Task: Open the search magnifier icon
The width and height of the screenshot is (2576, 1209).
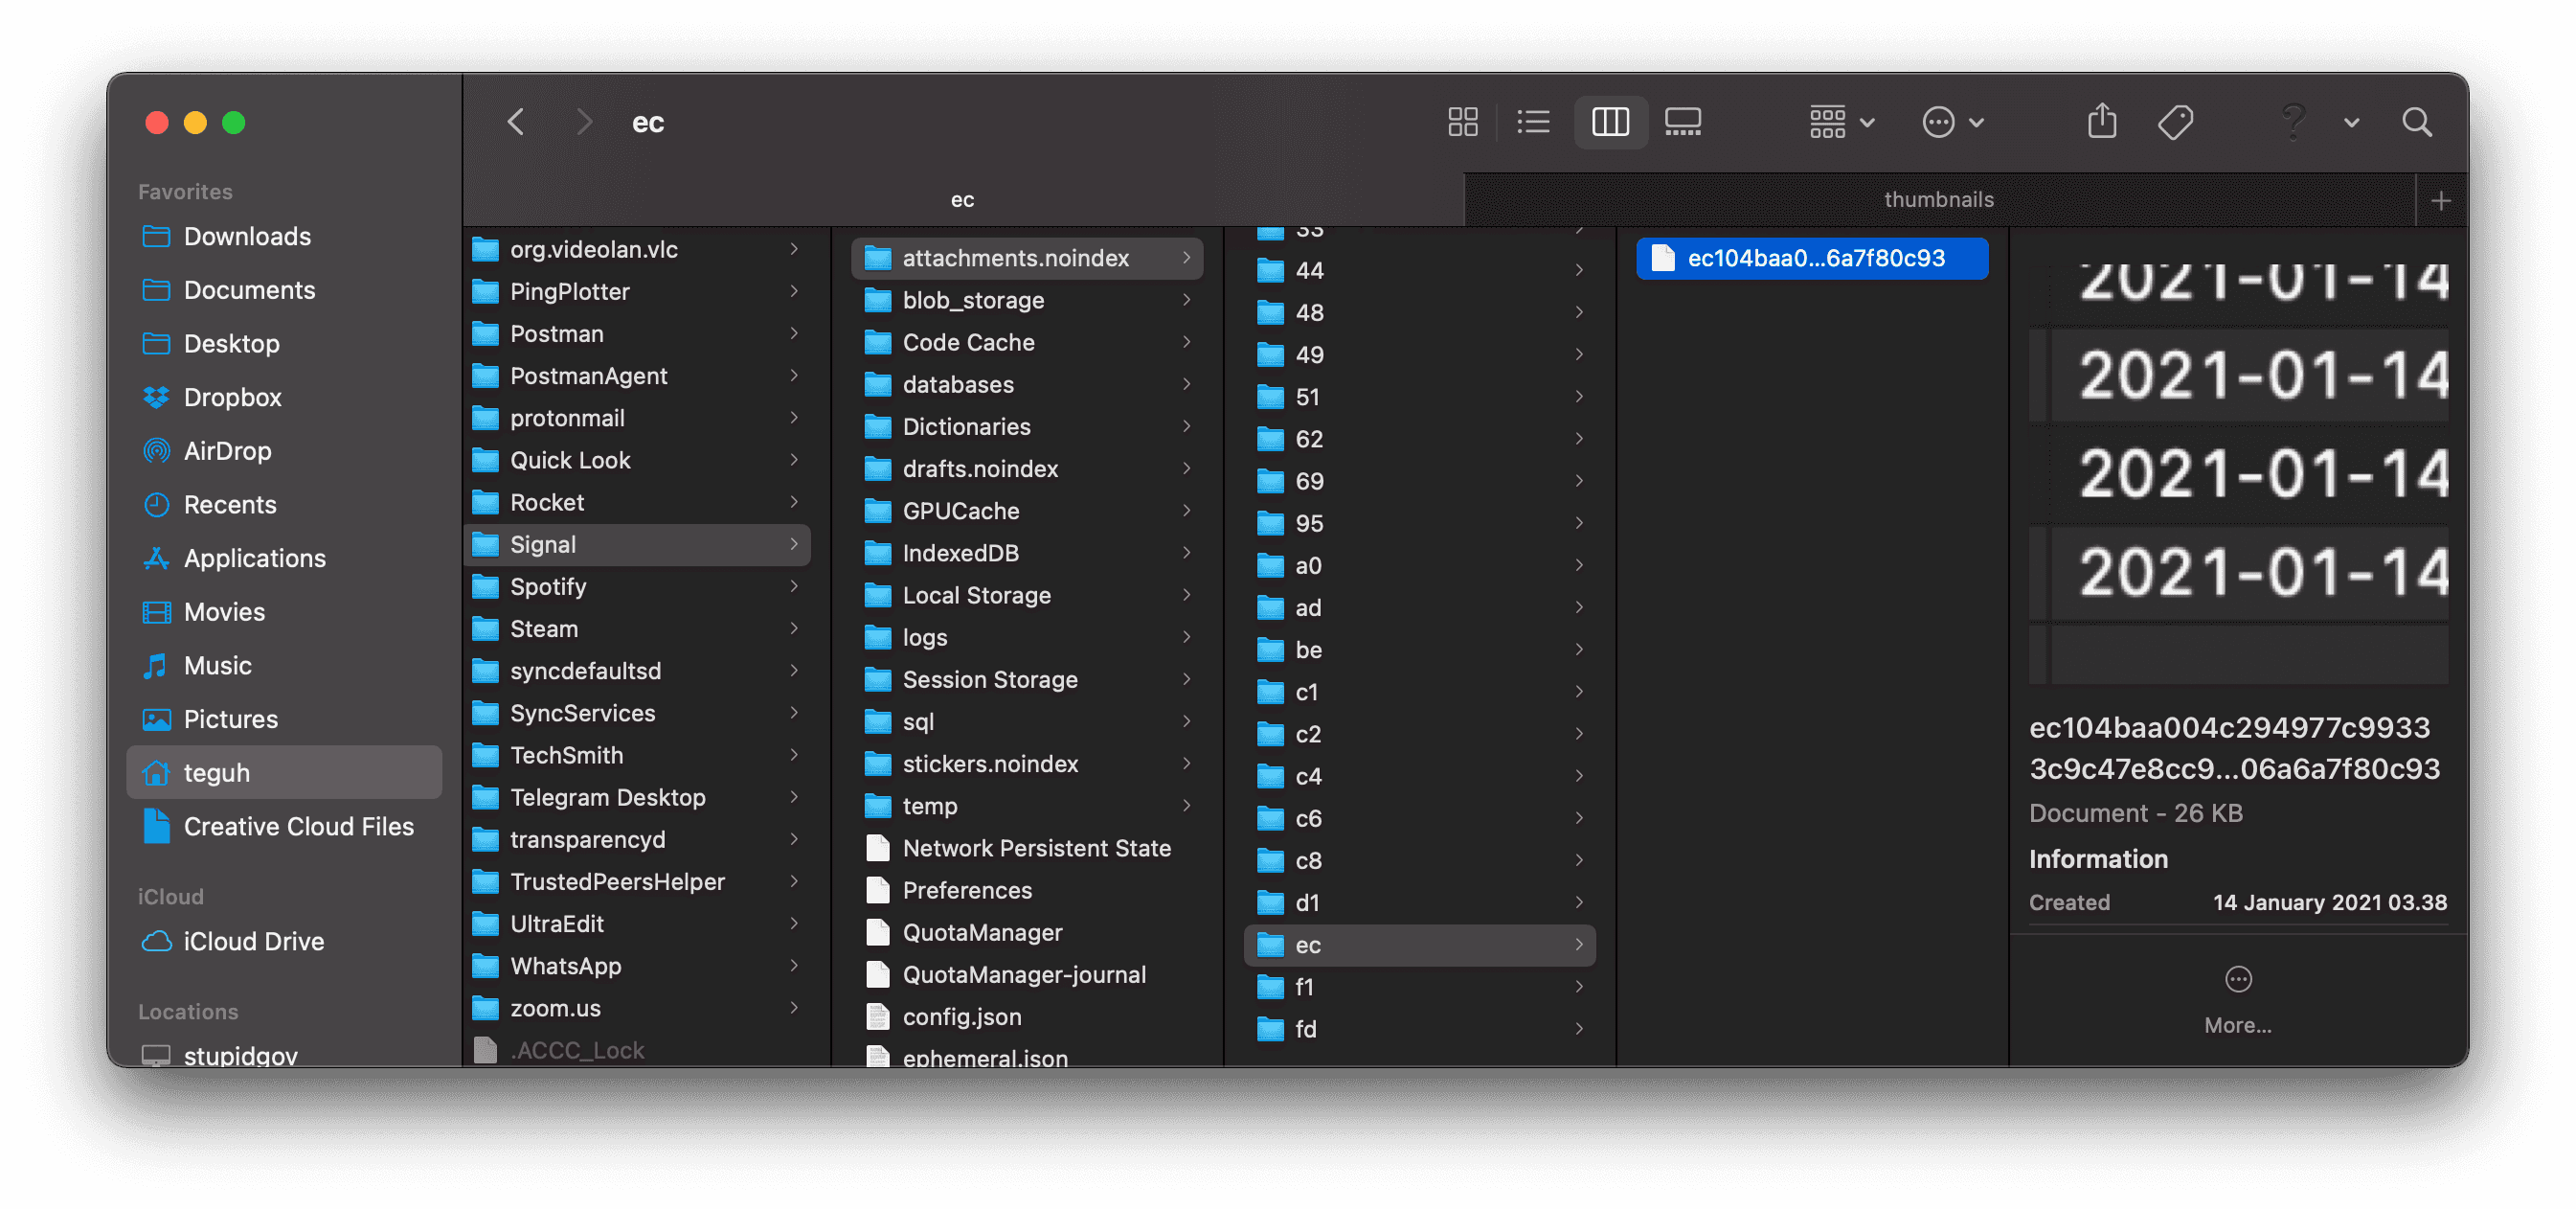Action: click(x=2417, y=122)
